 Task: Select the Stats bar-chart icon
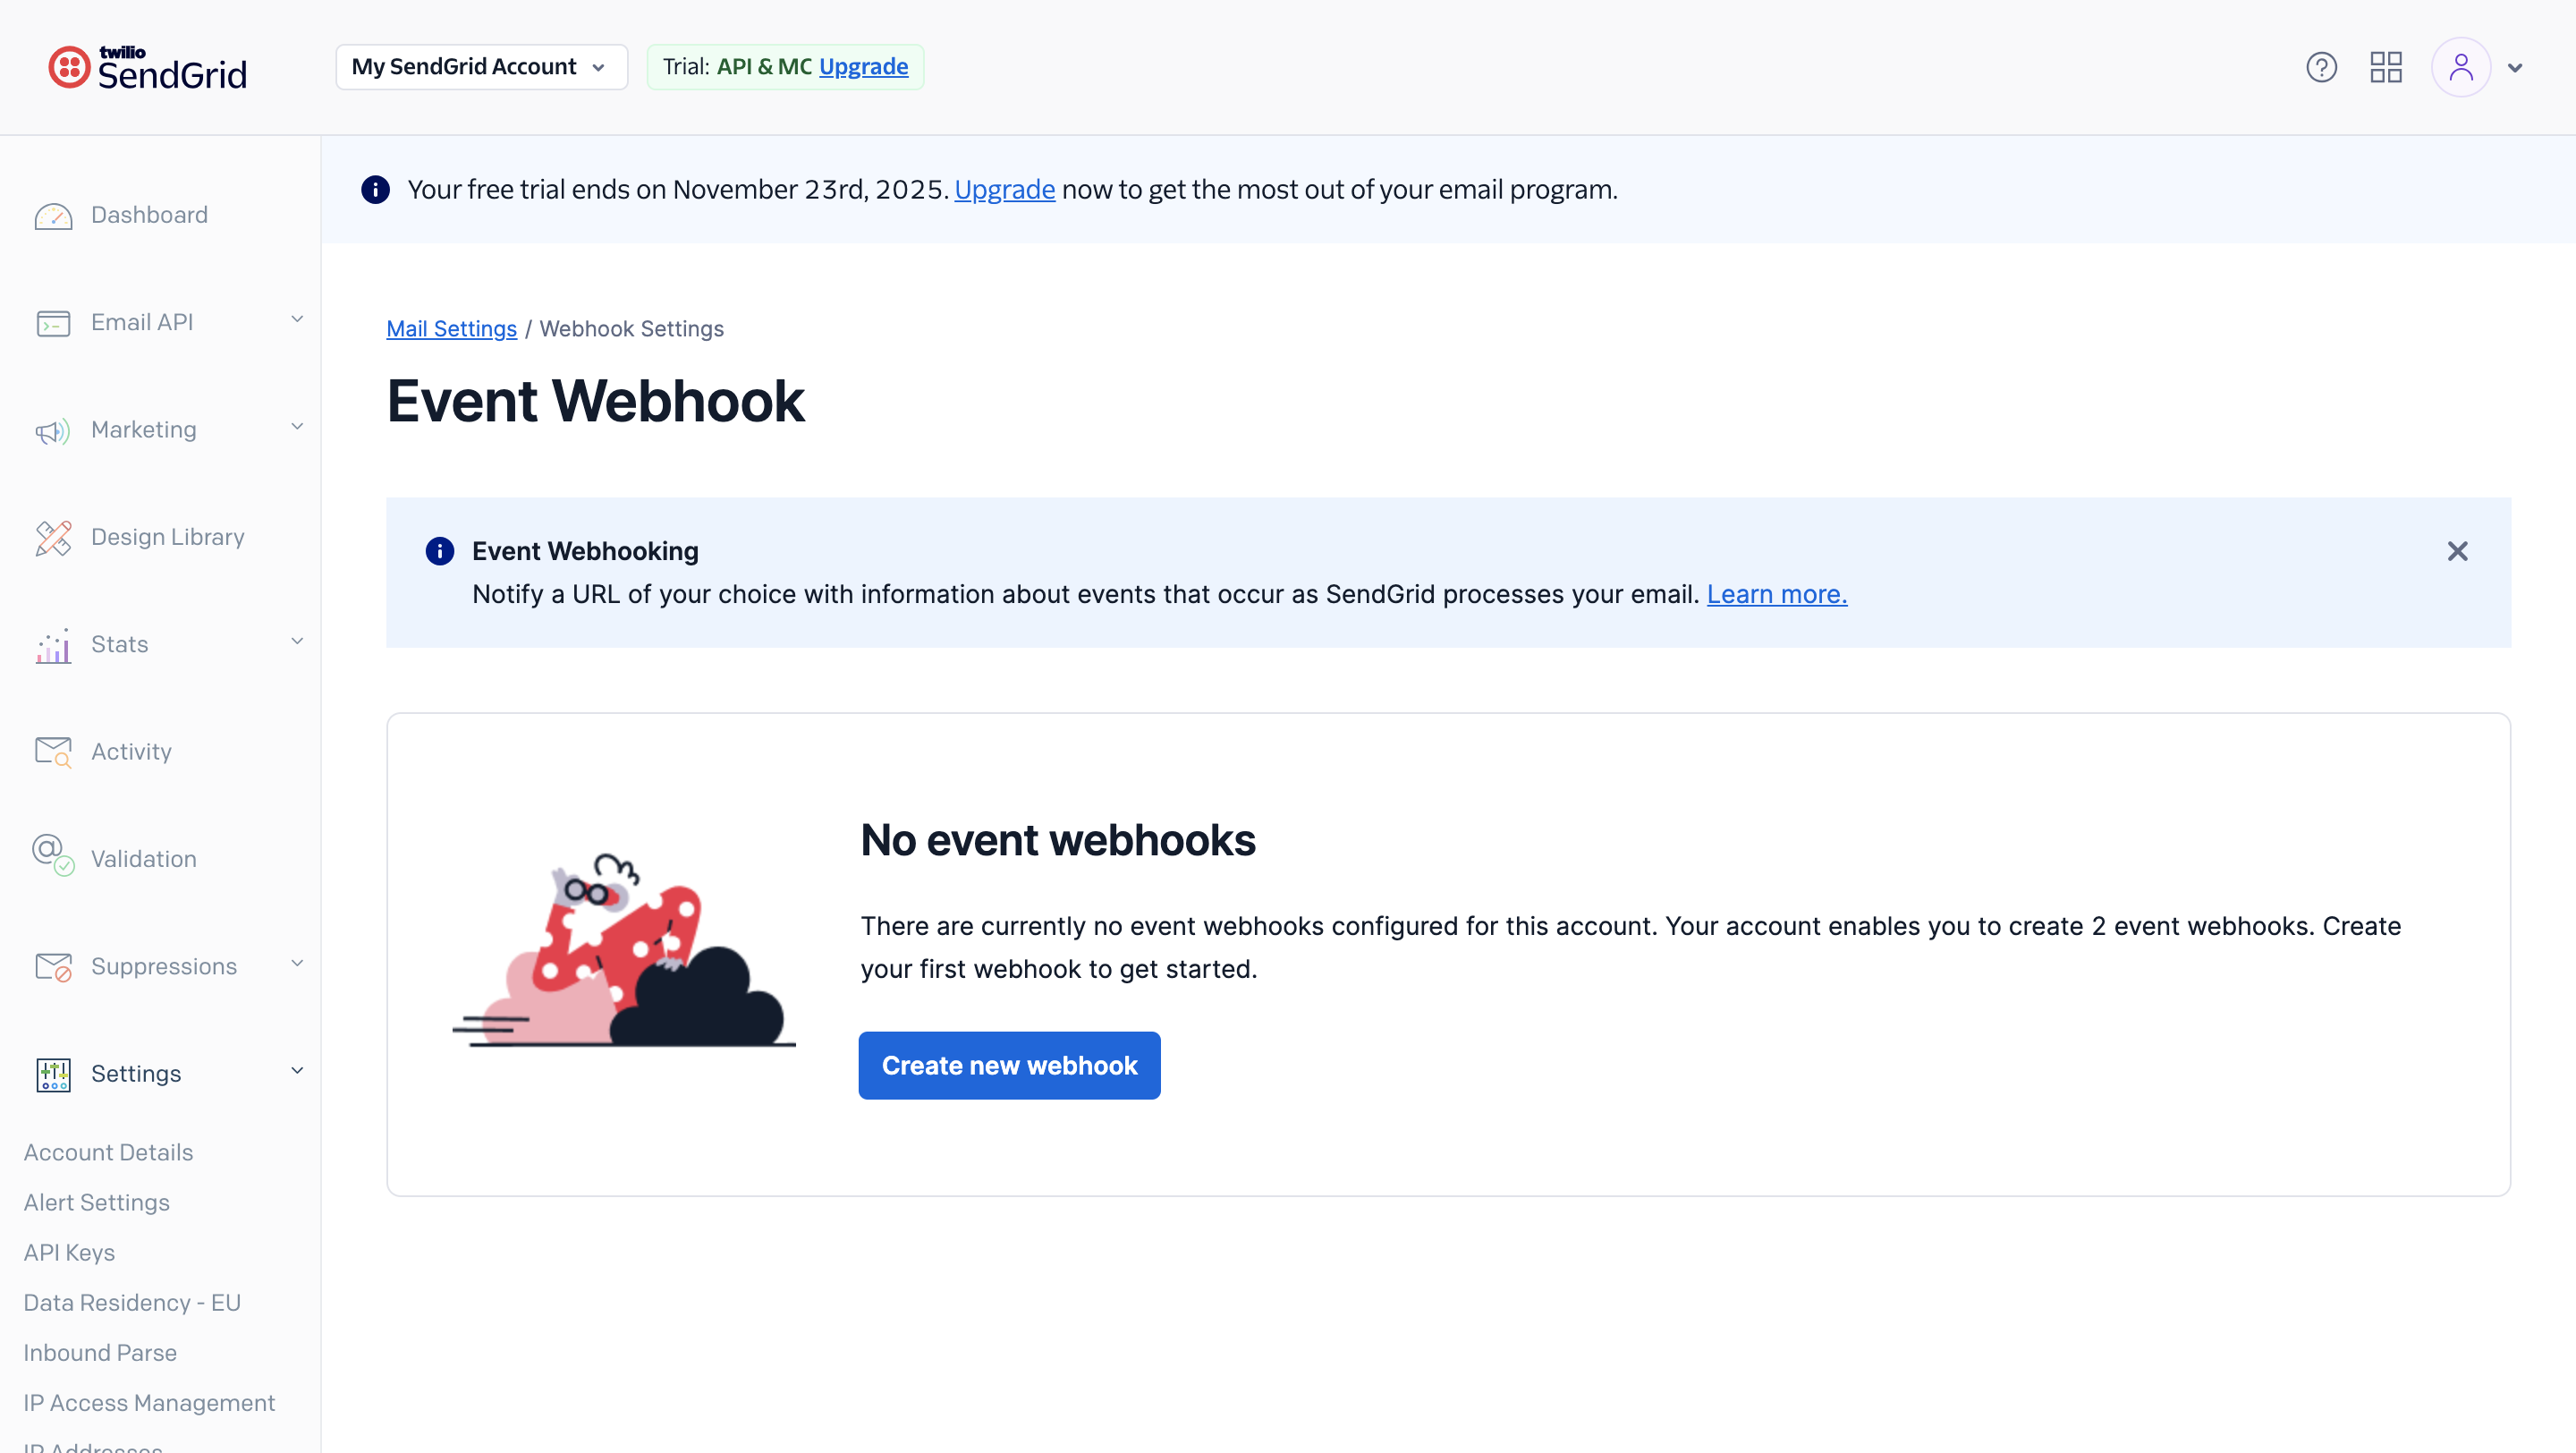coord(52,645)
